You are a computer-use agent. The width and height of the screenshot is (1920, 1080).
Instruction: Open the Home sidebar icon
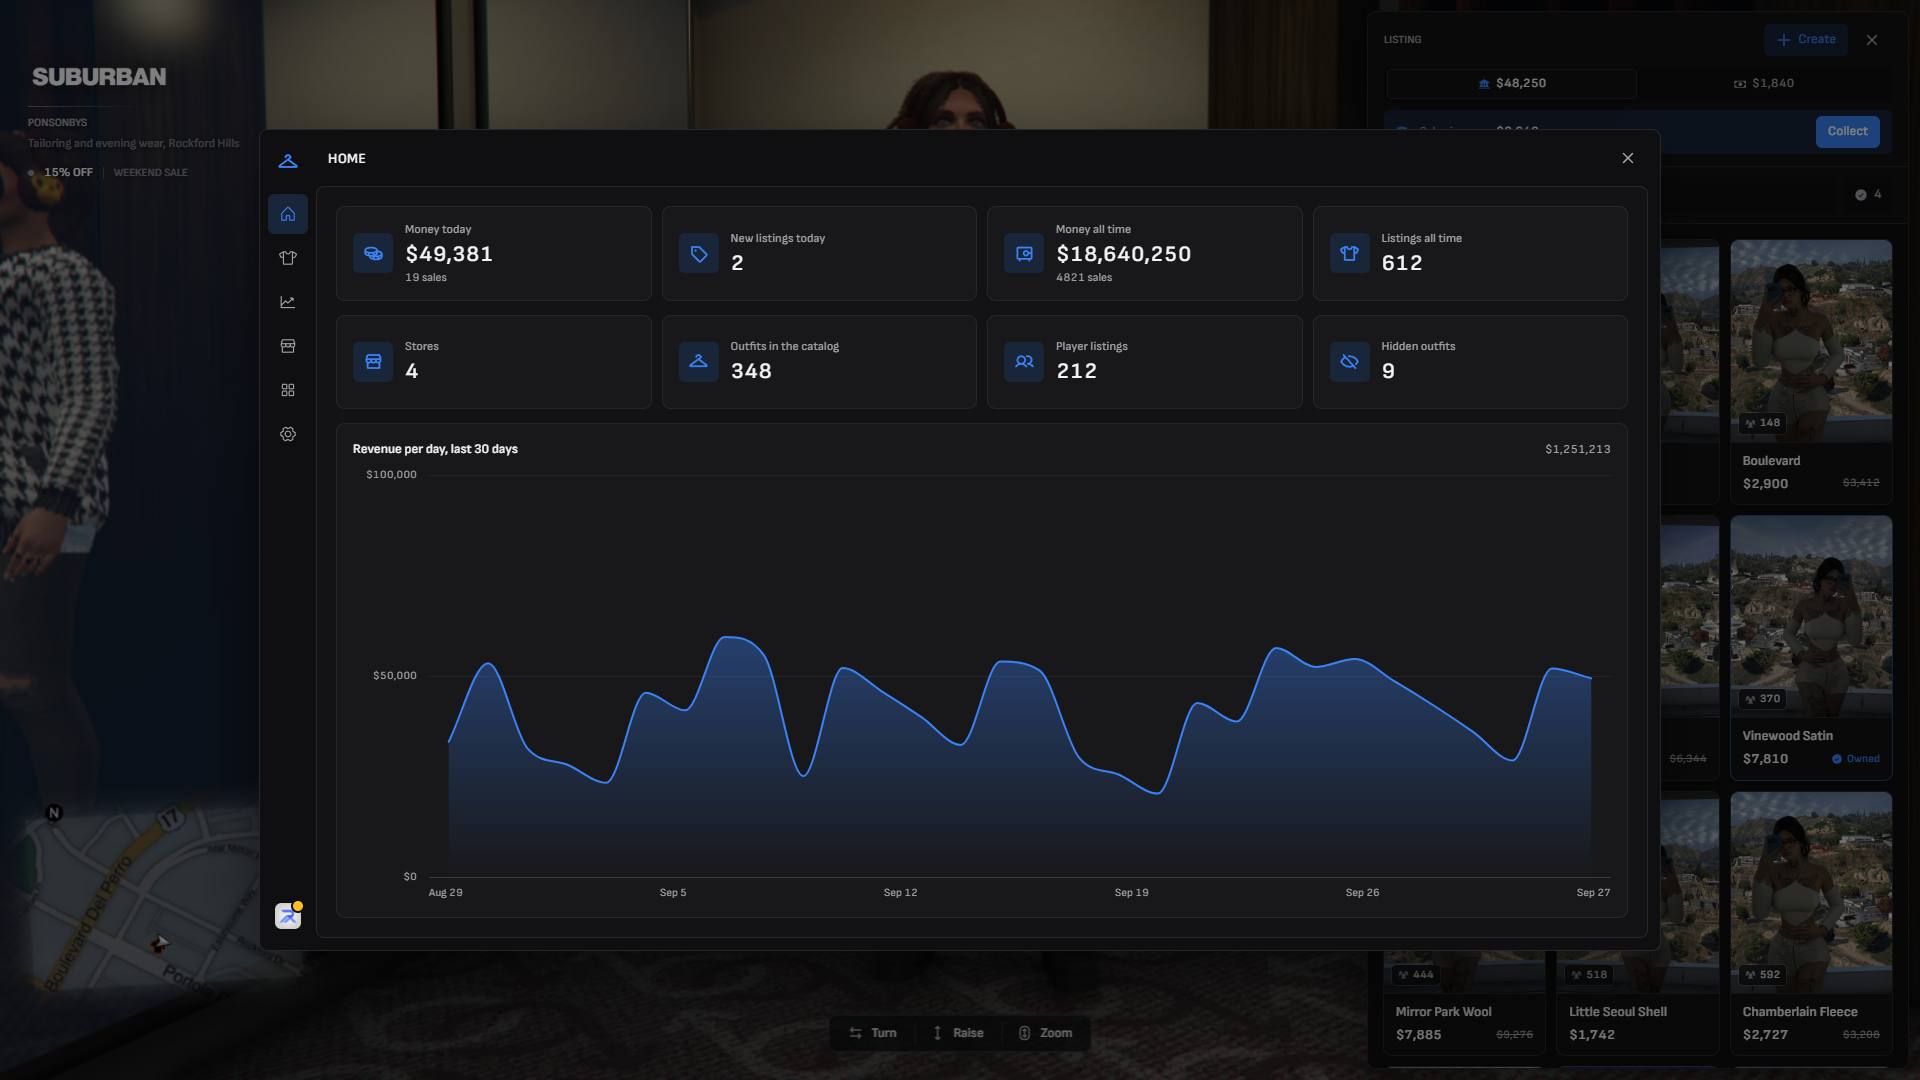pyautogui.click(x=288, y=214)
